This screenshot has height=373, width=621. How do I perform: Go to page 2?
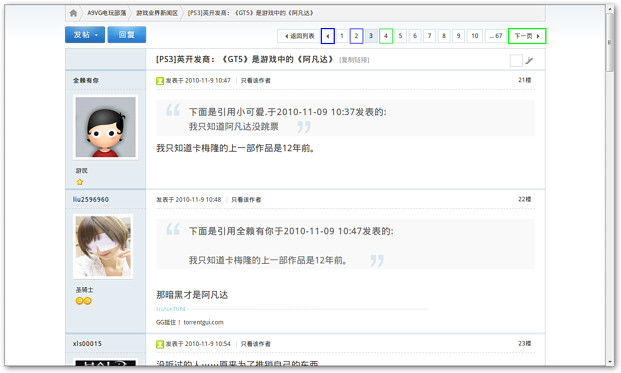tap(356, 36)
